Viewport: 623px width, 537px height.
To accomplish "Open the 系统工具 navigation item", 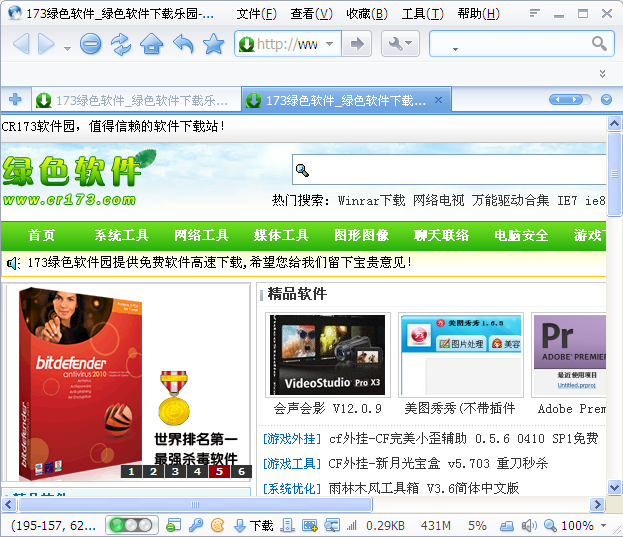I will (122, 235).
